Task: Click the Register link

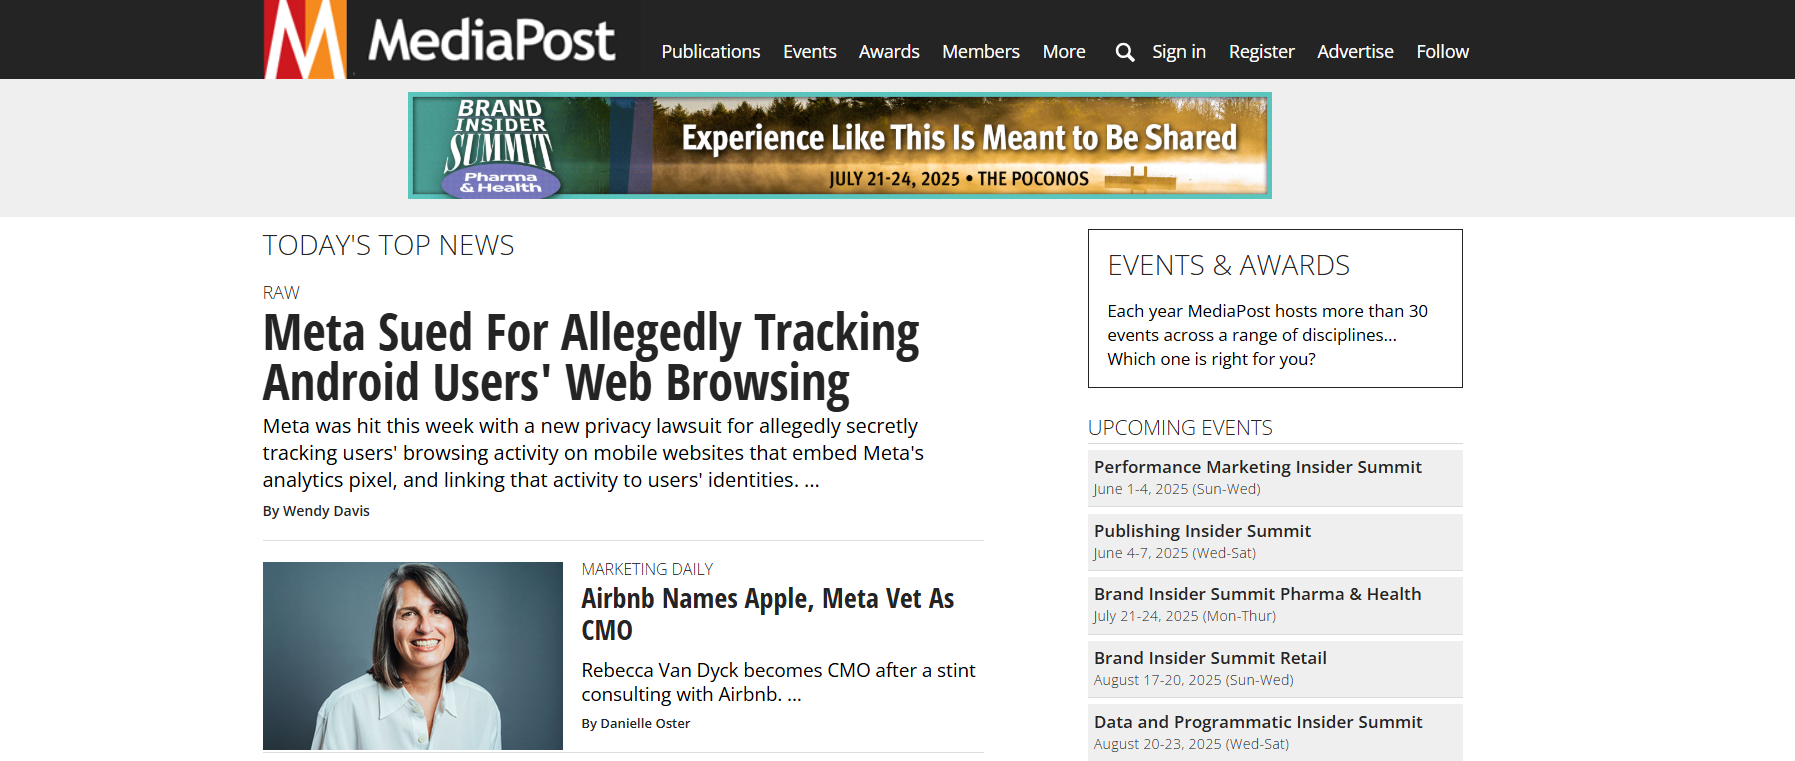Action: tap(1261, 52)
